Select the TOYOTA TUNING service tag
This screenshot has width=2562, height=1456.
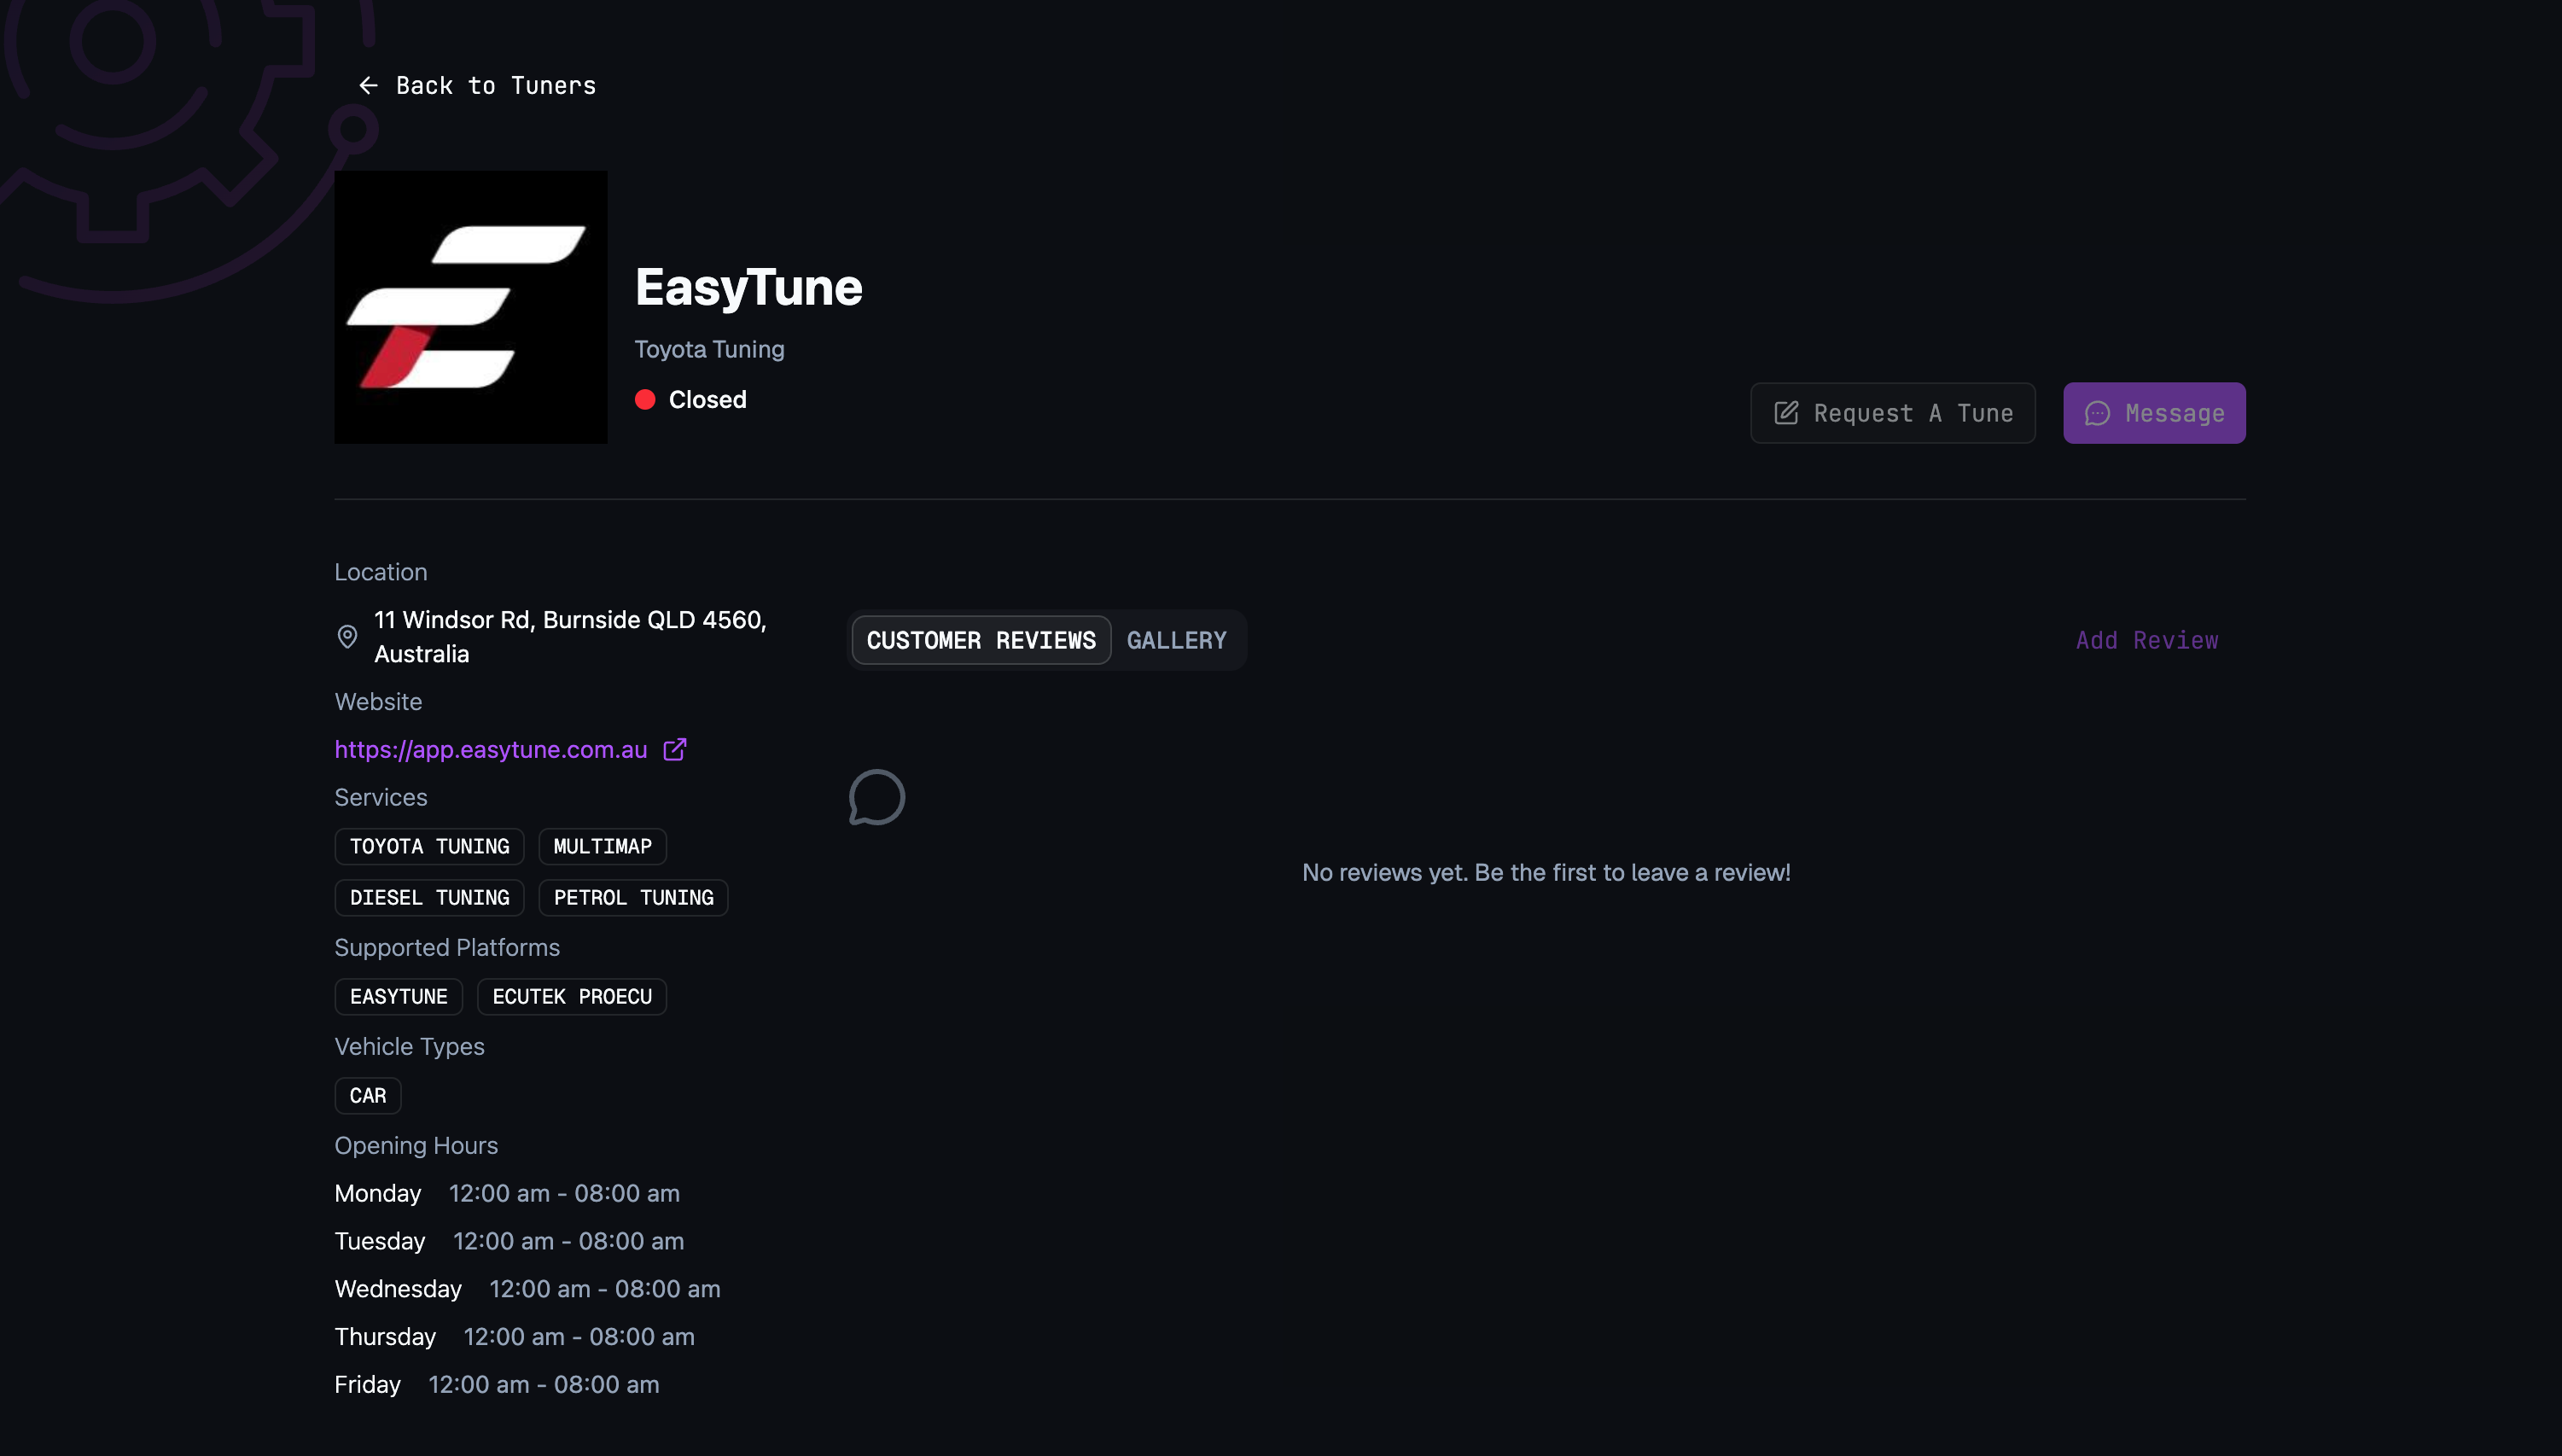[429, 845]
